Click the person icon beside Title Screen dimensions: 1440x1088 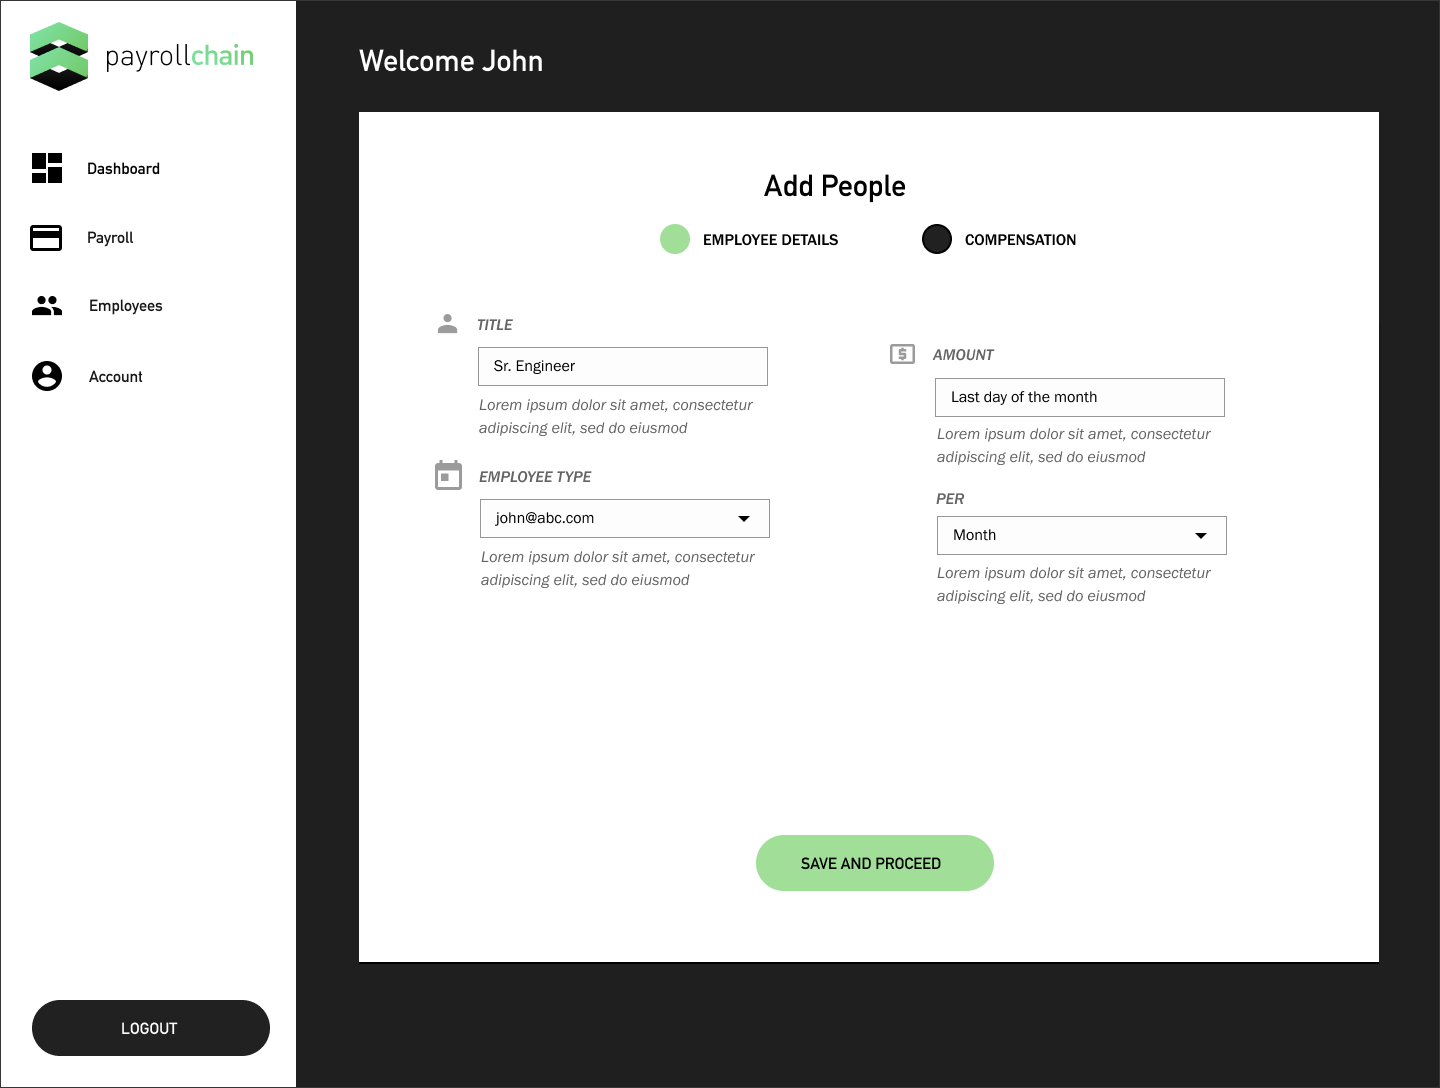pyautogui.click(x=447, y=324)
